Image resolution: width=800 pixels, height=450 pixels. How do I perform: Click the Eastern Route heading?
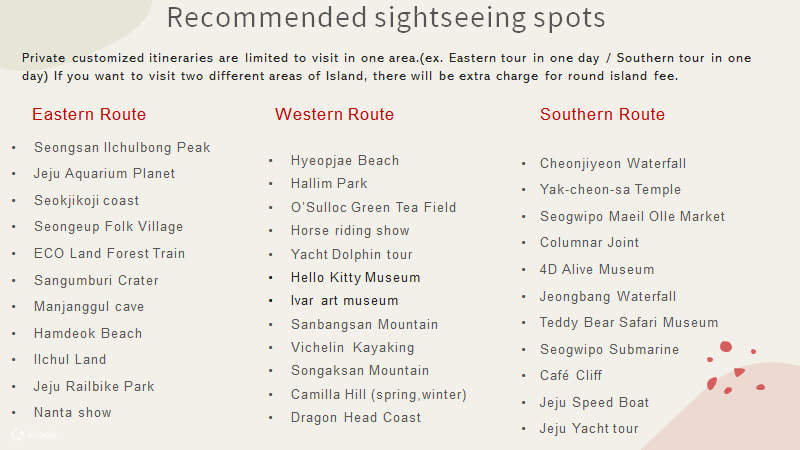point(89,114)
